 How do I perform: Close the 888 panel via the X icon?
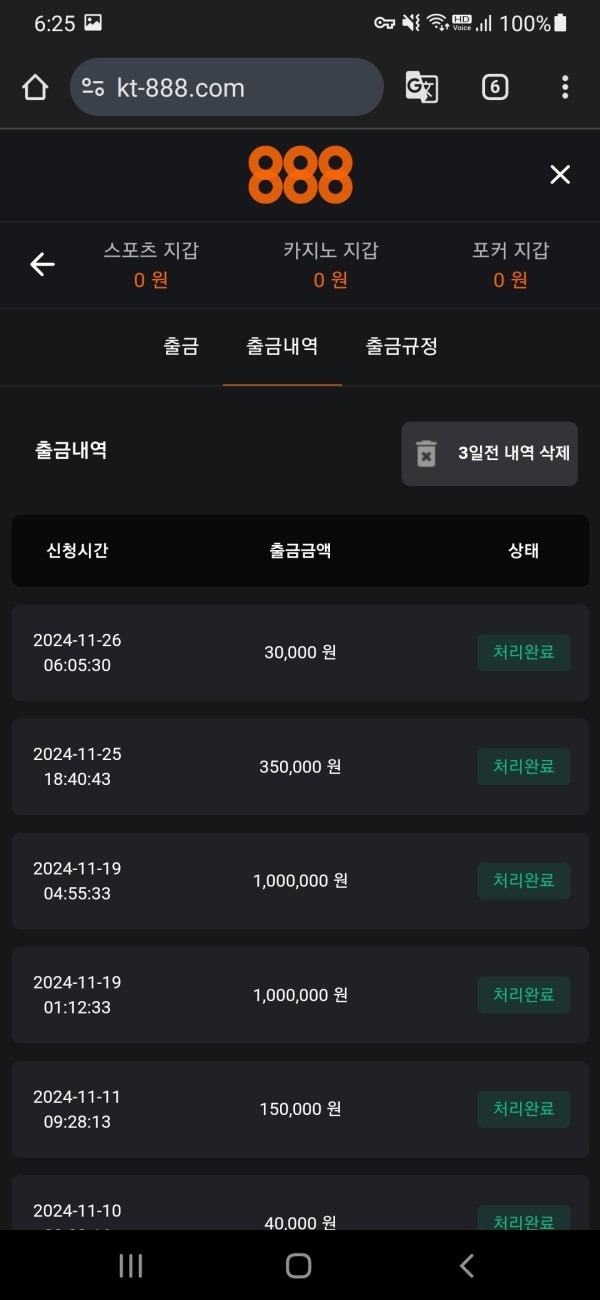pos(560,174)
